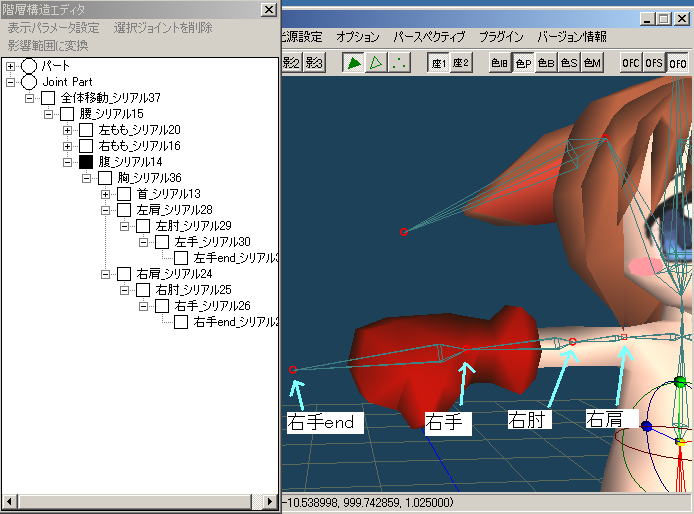Screen dimensions: 694x514
Task: Open the オプション menu
Action: pos(358,37)
